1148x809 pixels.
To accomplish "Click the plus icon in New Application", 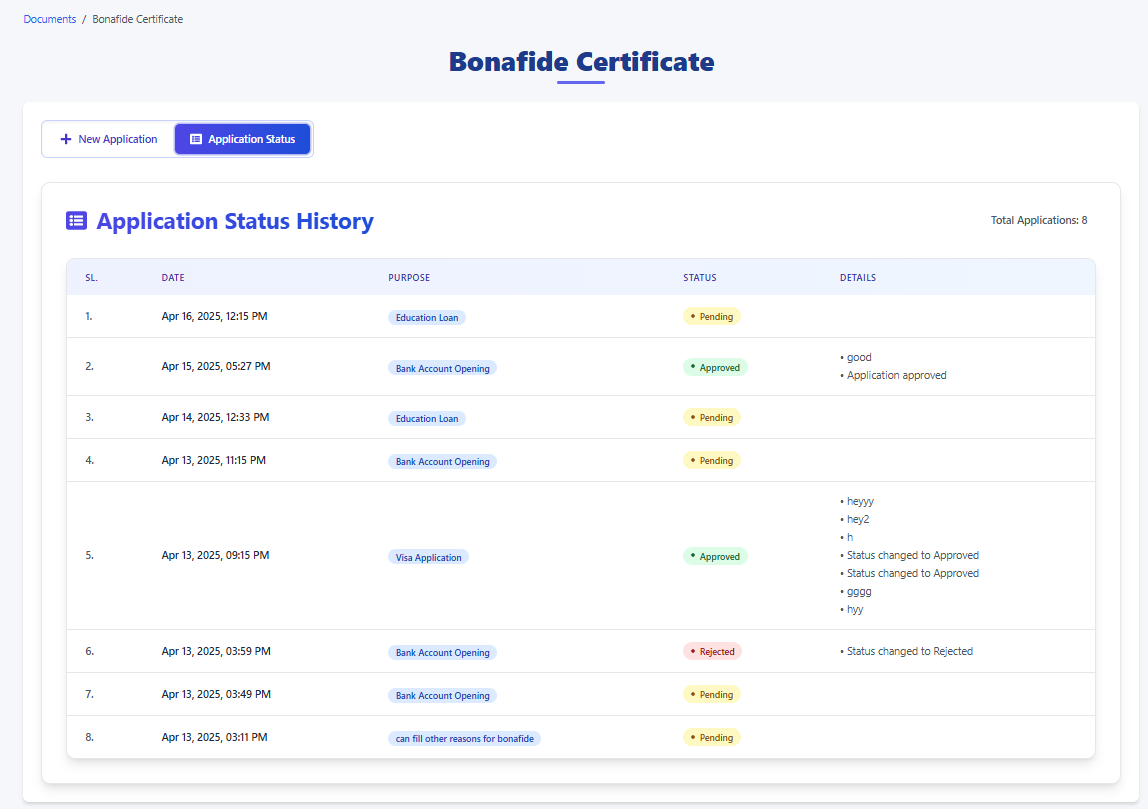I will (66, 139).
